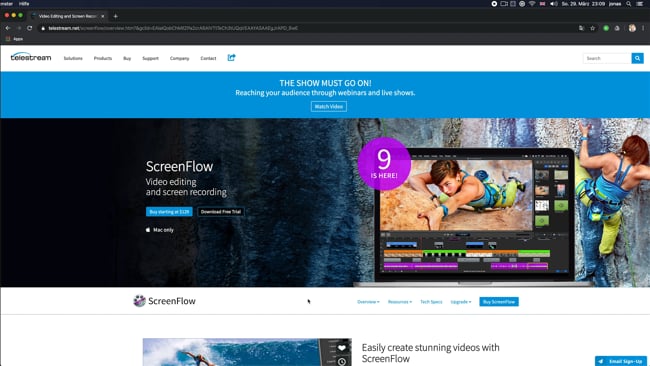The width and height of the screenshot is (650, 366).
Task: Click the heart icon on the surfing video
Action: tap(342, 347)
